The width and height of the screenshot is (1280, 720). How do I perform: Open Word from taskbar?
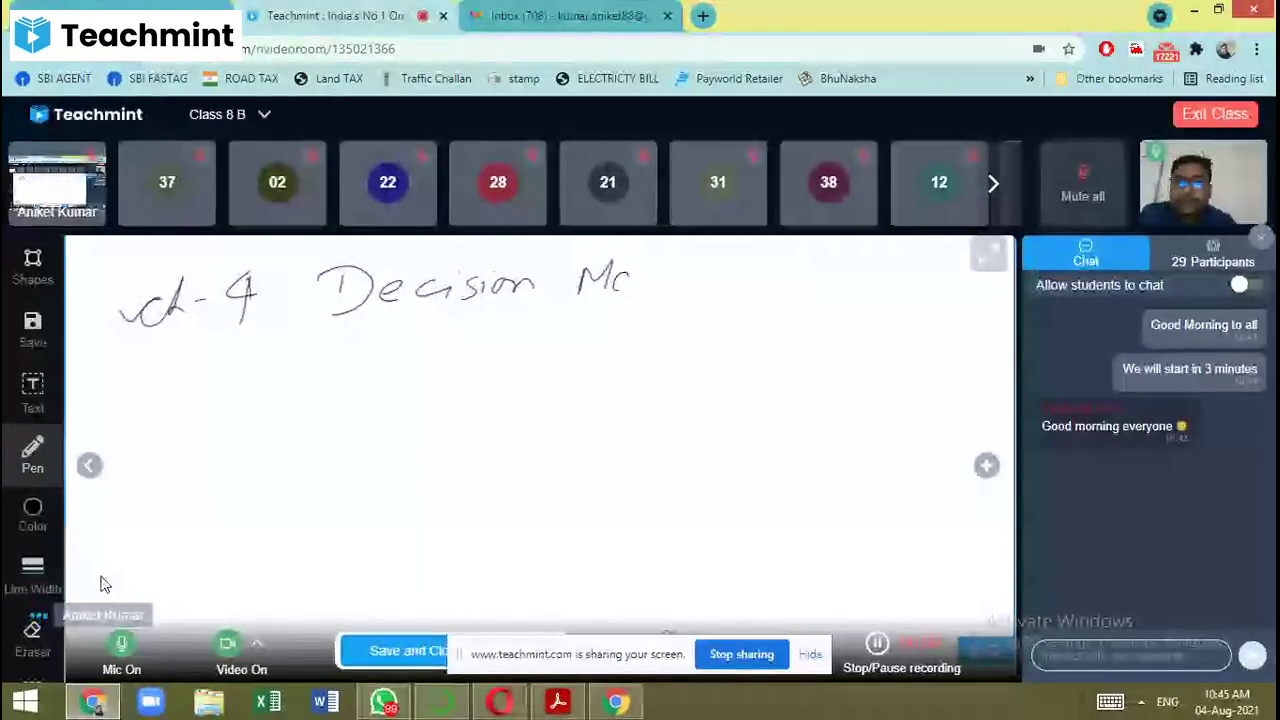point(325,702)
